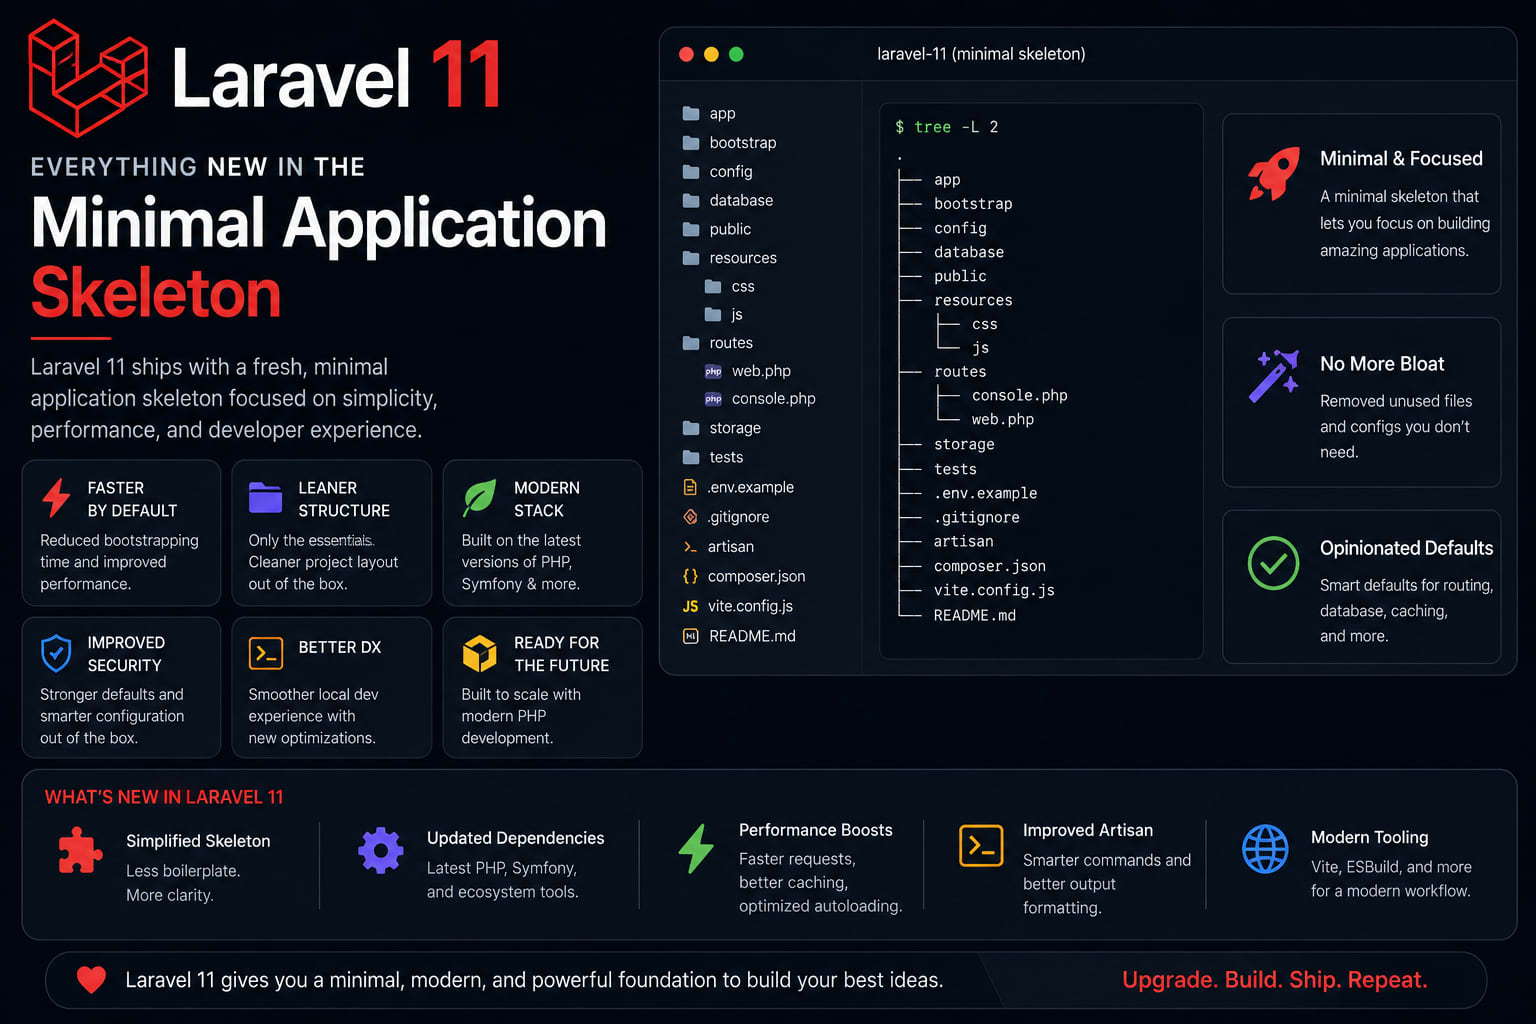The image size is (1536, 1024).
Task: Click the Opinionated Defaults card title
Action: click(x=1406, y=548)
